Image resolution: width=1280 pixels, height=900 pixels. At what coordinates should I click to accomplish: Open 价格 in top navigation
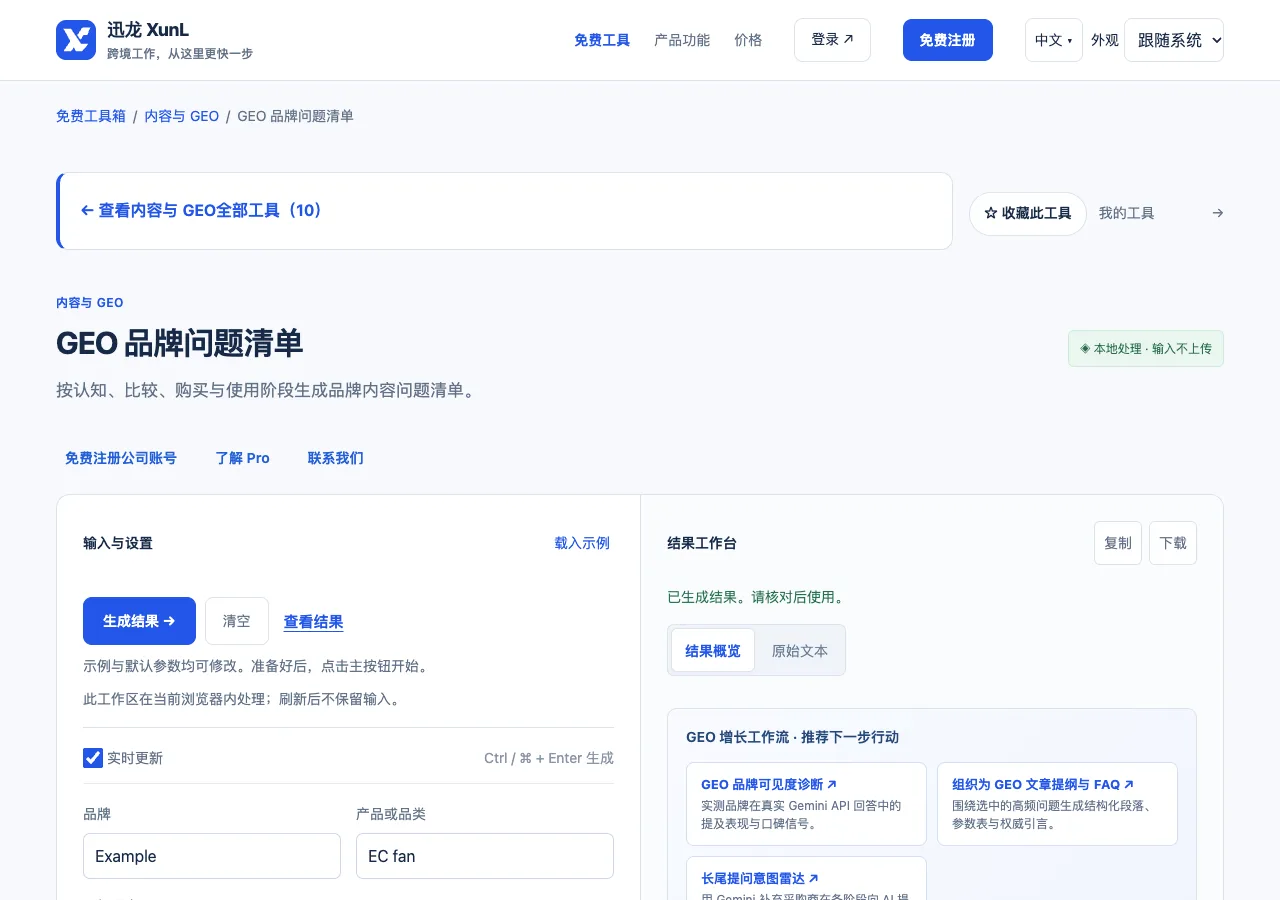click(748, 40)
